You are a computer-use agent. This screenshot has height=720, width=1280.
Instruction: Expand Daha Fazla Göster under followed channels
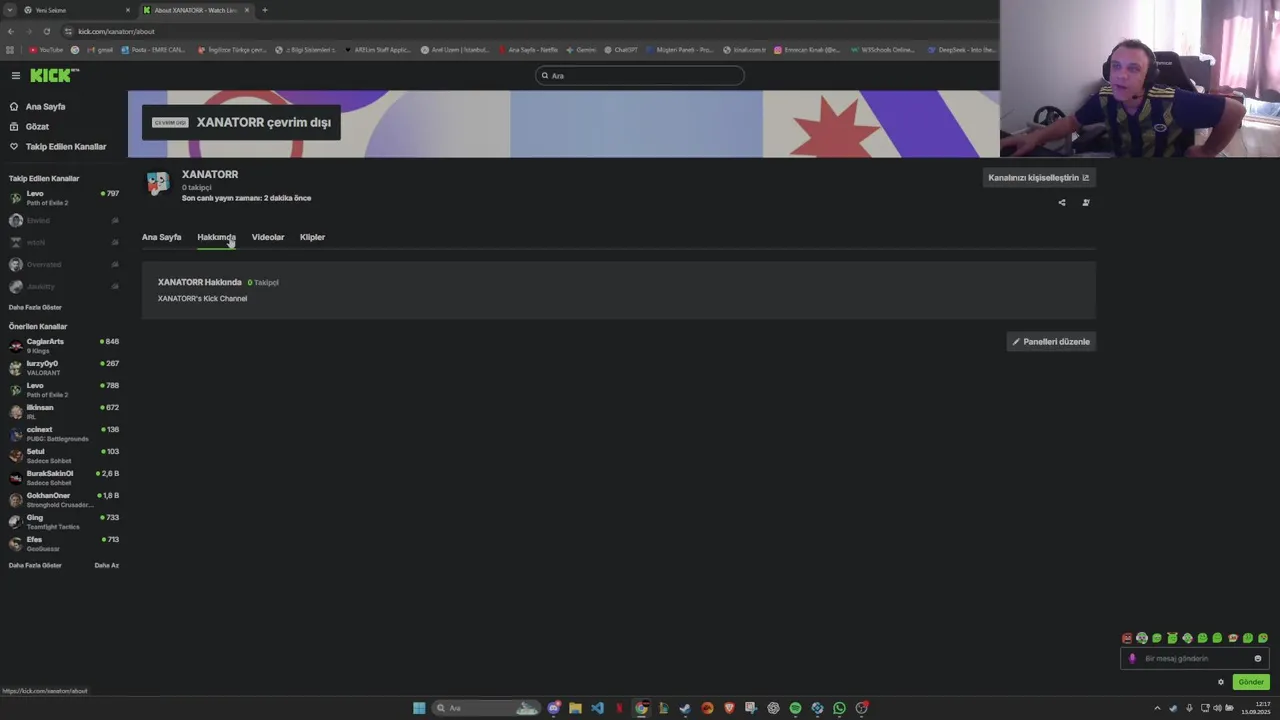click(x=35, y=307)
